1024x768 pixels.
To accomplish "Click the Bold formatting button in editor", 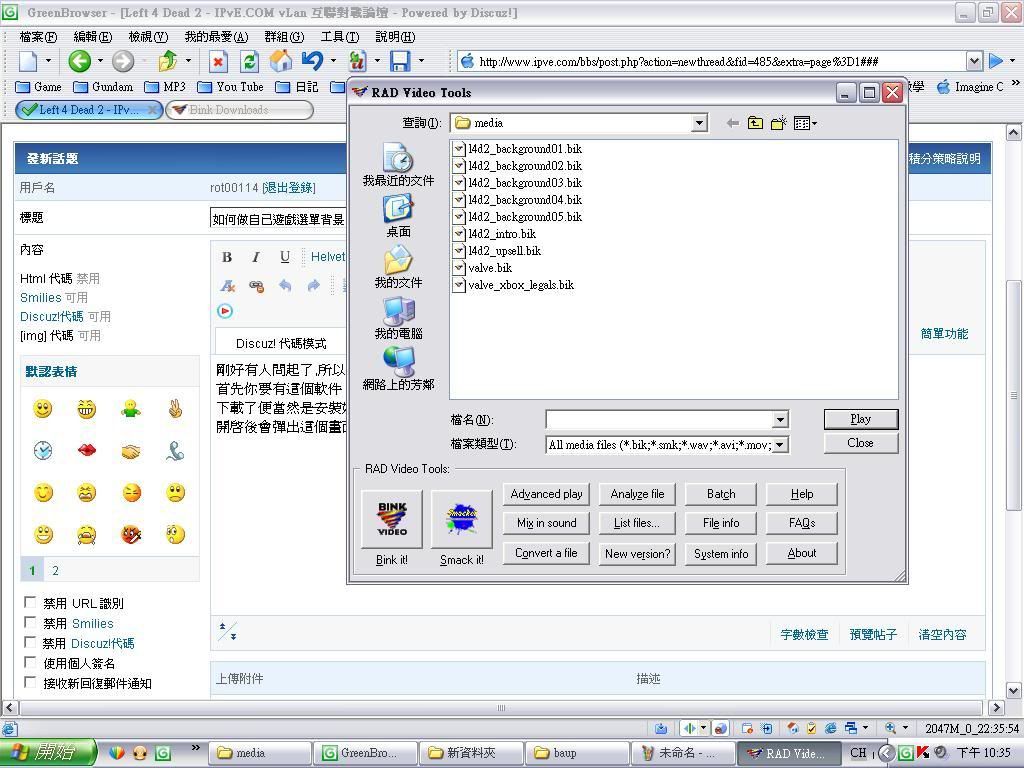I will tap(227, 257).
